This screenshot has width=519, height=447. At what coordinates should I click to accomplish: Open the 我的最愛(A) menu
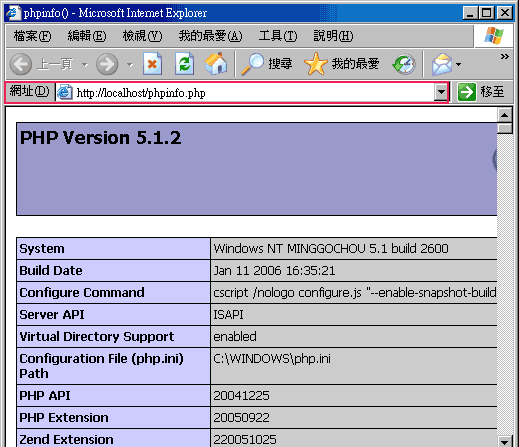pyautogui.click(x=211, y=36)
